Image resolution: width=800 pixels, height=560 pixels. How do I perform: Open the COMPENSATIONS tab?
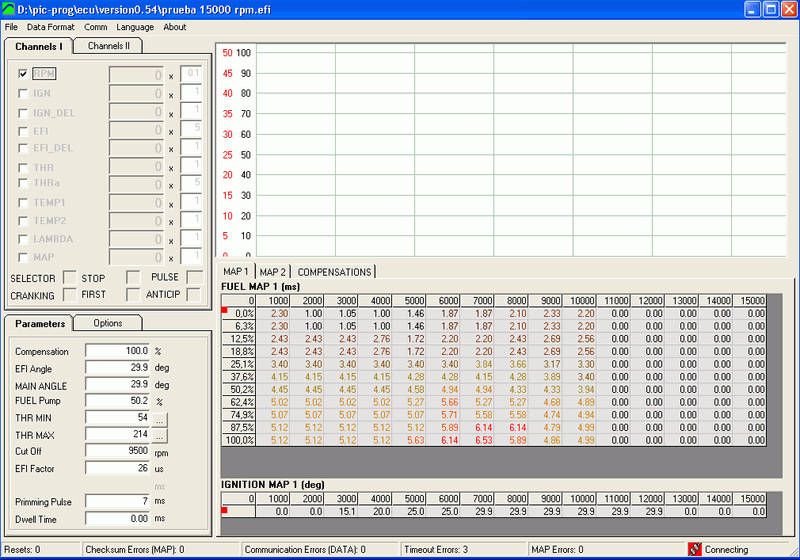tap(334, 271)
